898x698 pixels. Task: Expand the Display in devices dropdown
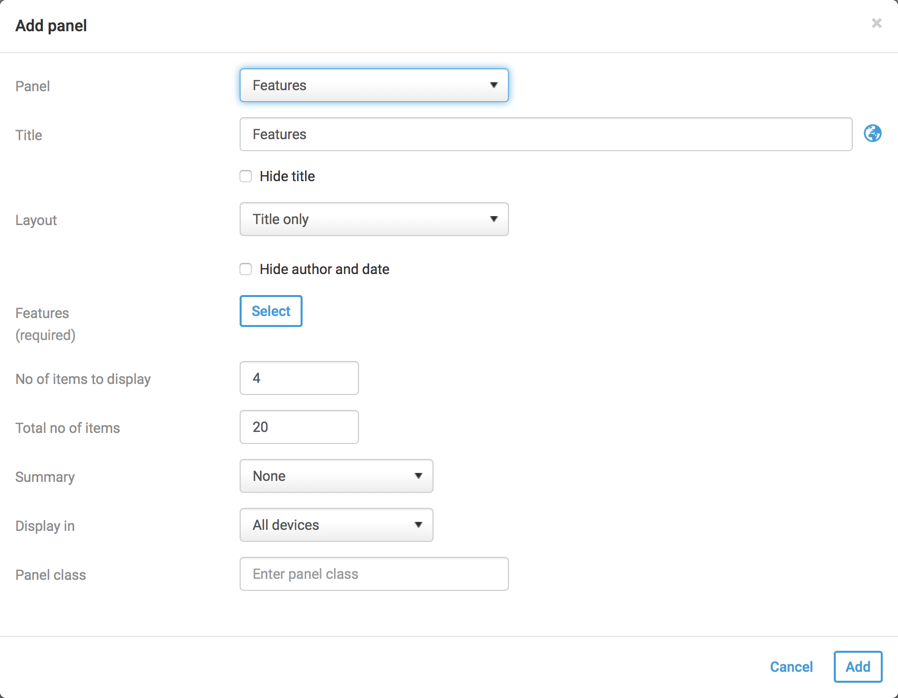tap(336, 525)
